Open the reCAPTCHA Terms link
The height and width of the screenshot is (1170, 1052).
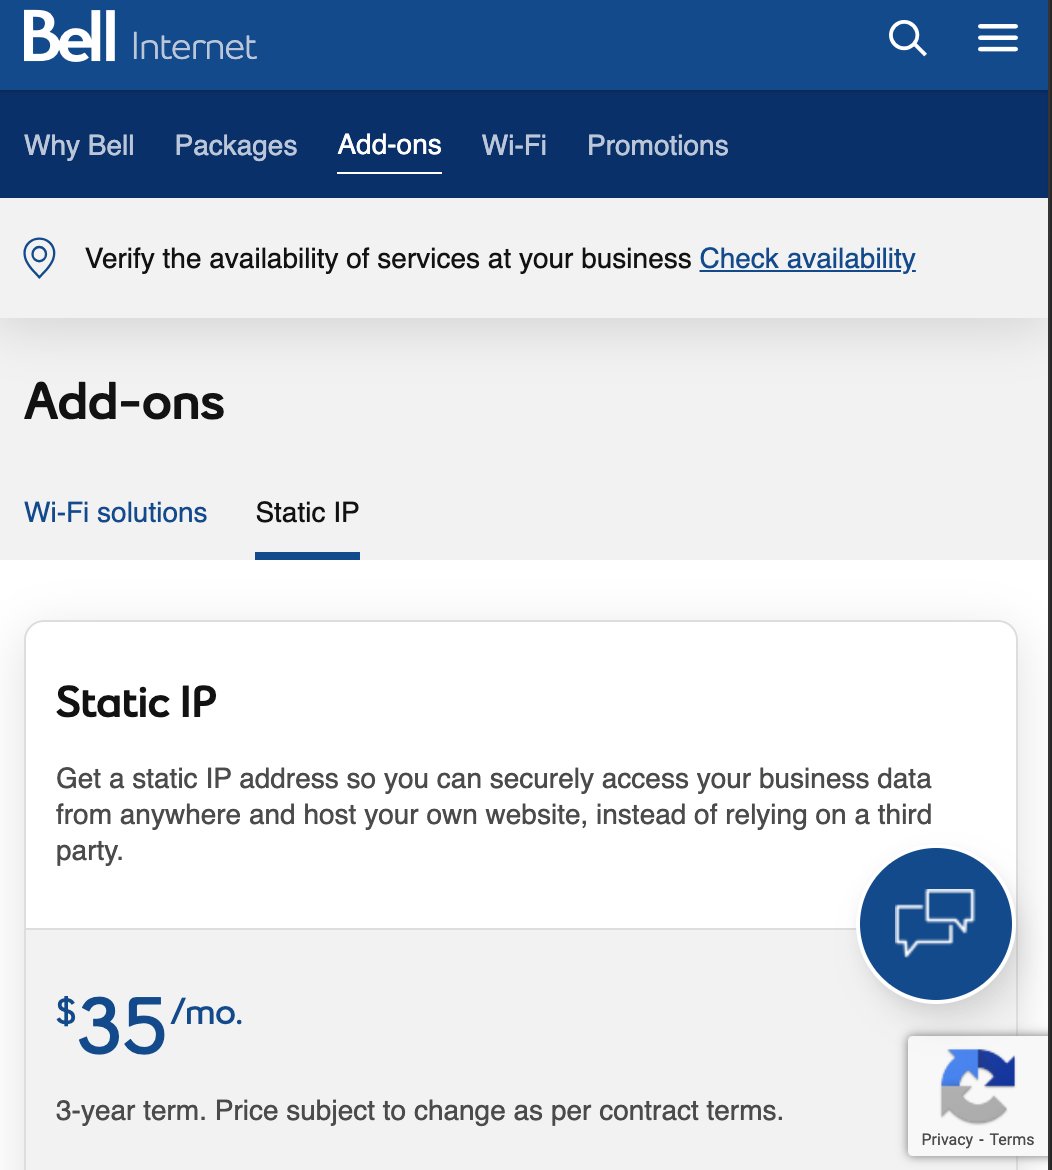point(1012,1139)
